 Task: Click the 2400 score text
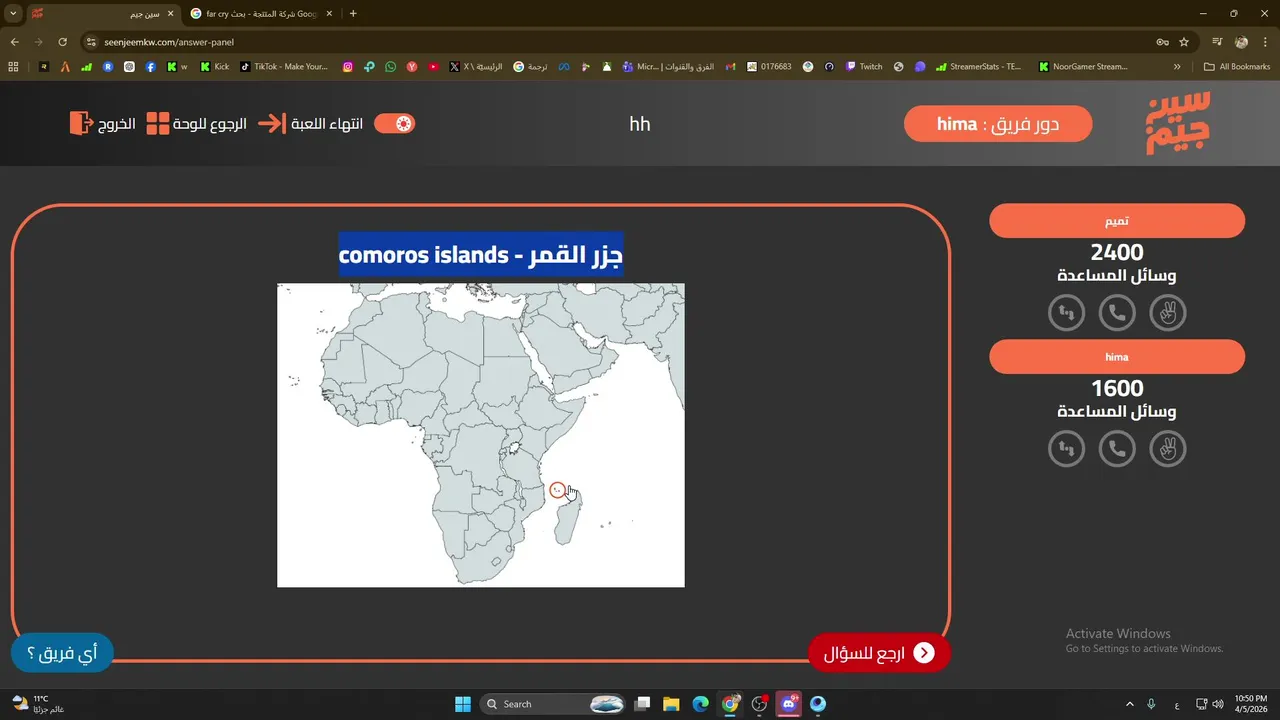(x=1117, y=253)
